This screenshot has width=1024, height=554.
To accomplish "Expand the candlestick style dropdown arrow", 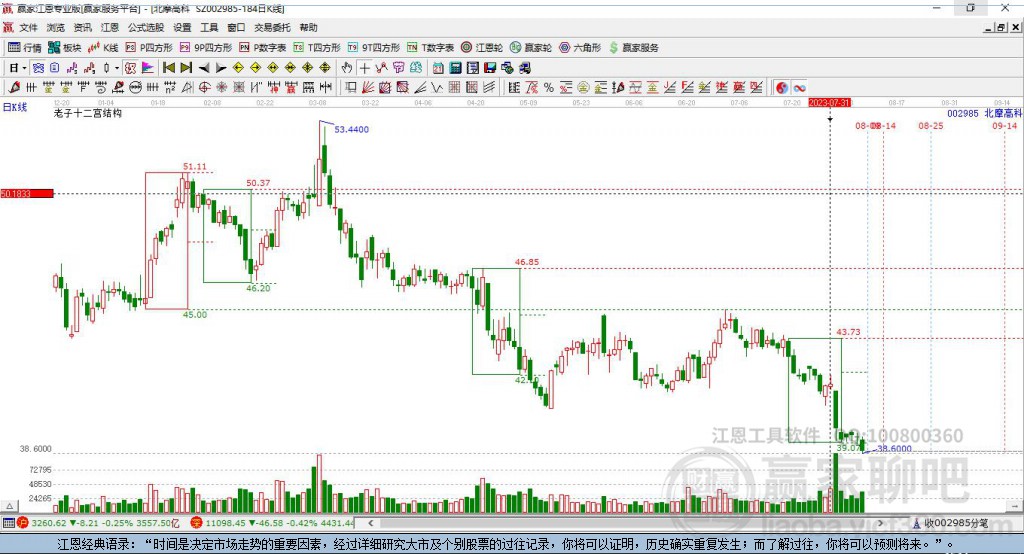I will (x=117, y=68).
